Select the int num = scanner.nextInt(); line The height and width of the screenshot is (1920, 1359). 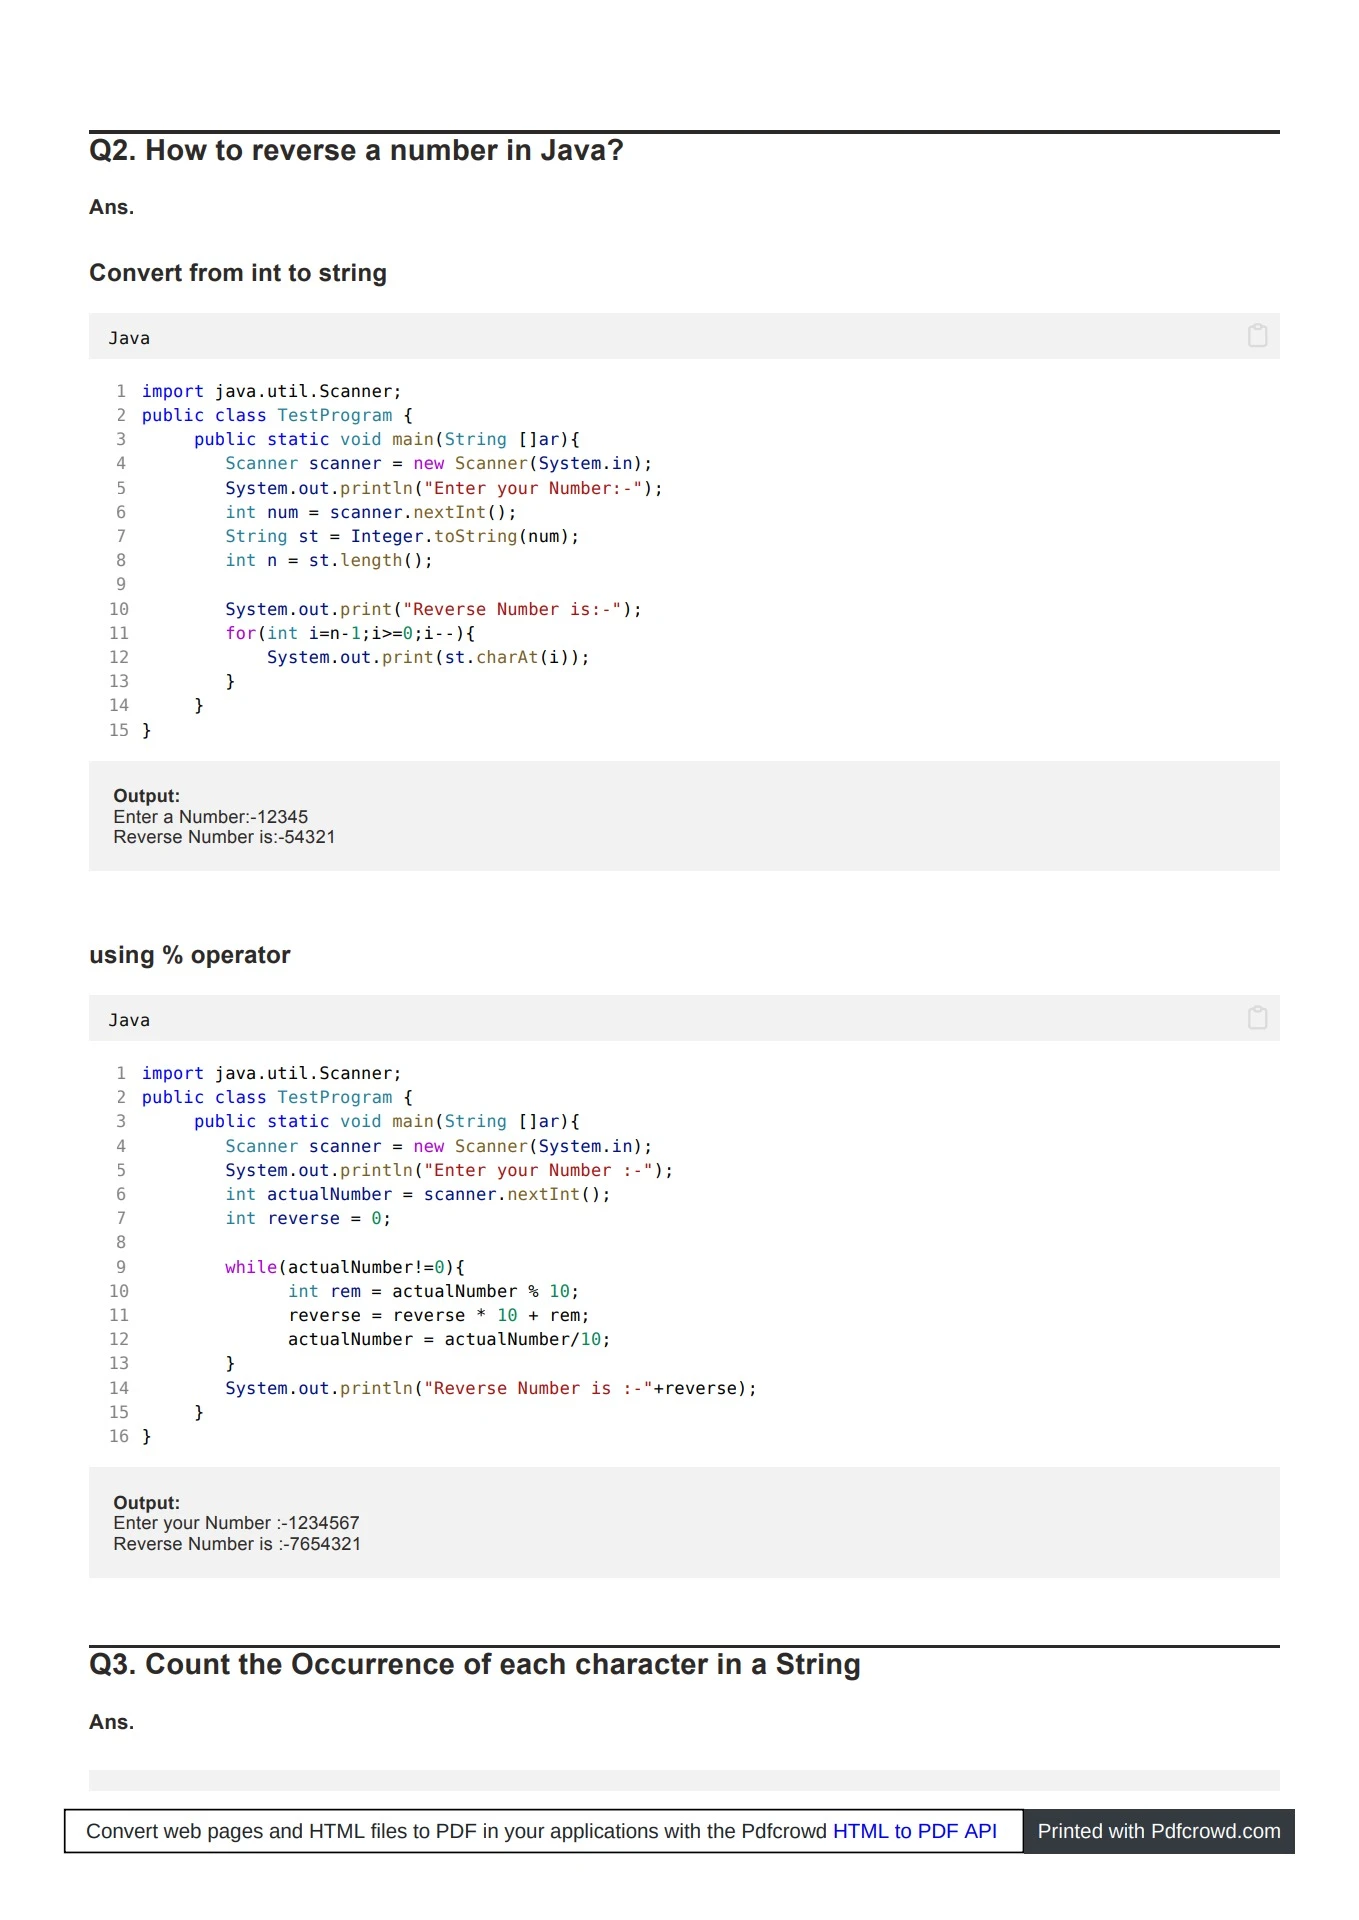tap(371, 512)
